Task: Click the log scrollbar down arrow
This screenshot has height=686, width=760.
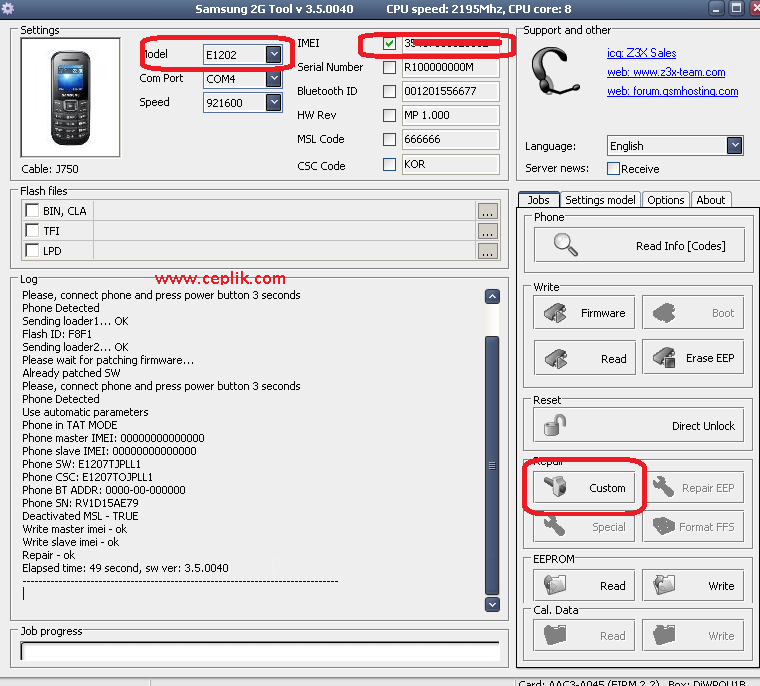Action: pyautogui.click(x=492, y=605)
